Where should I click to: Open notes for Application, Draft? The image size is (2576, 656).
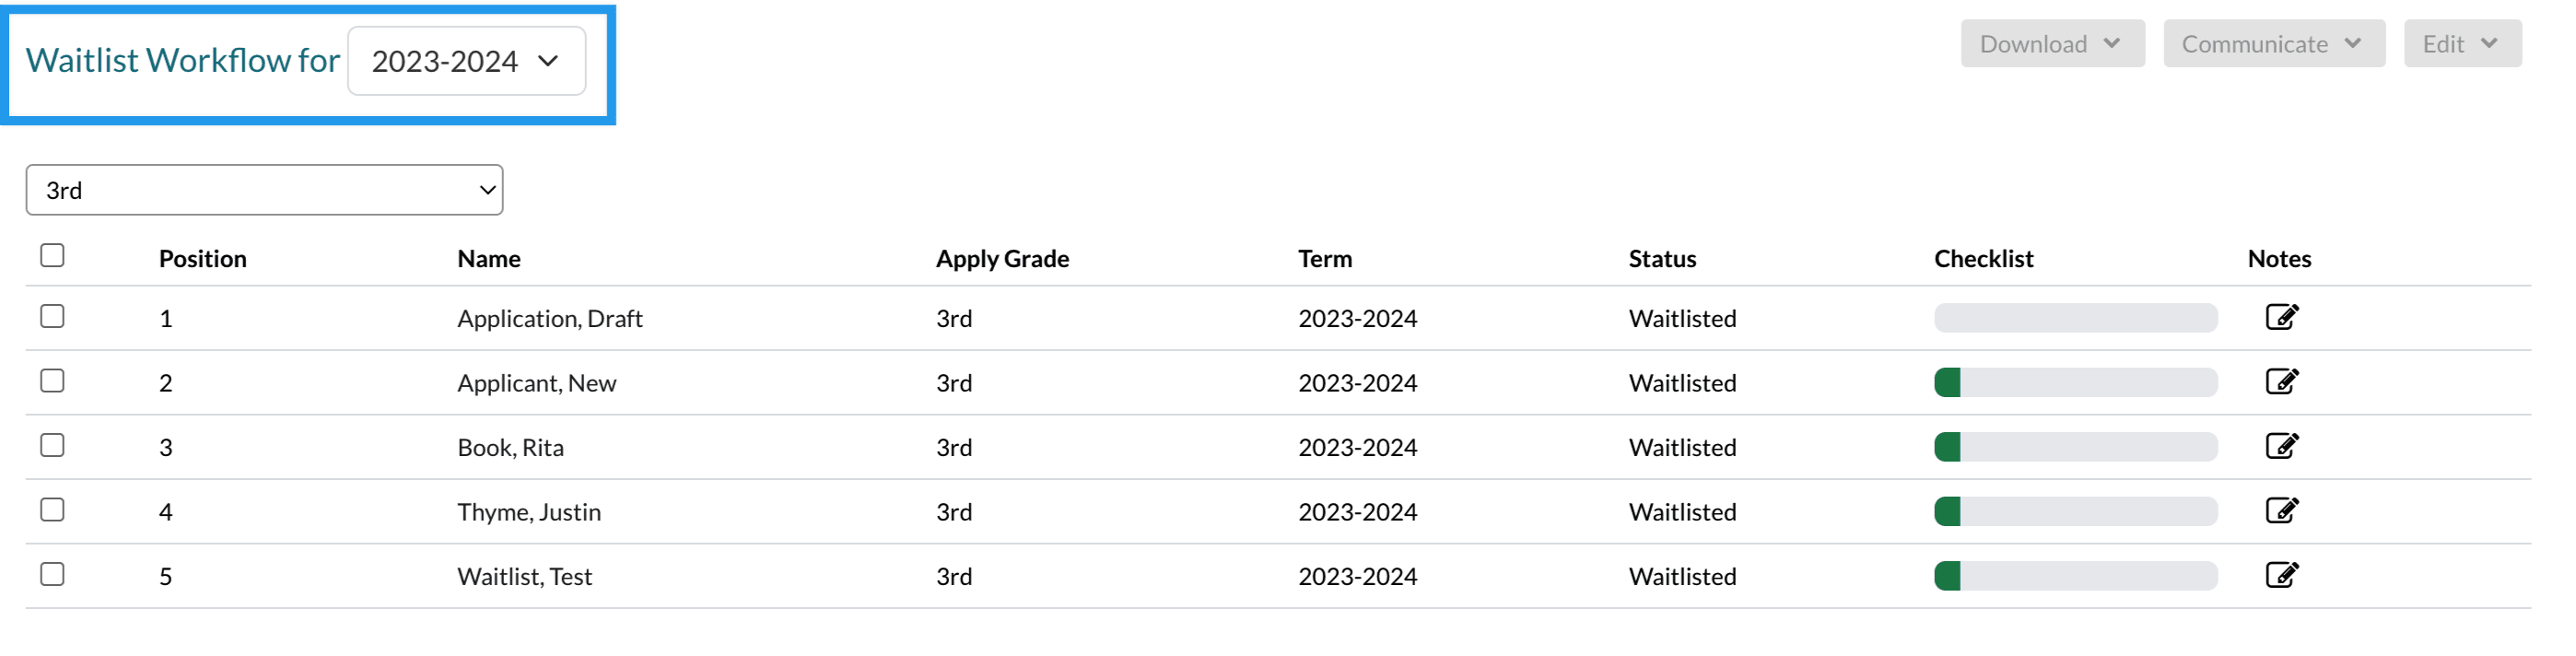click(2281, 317)
